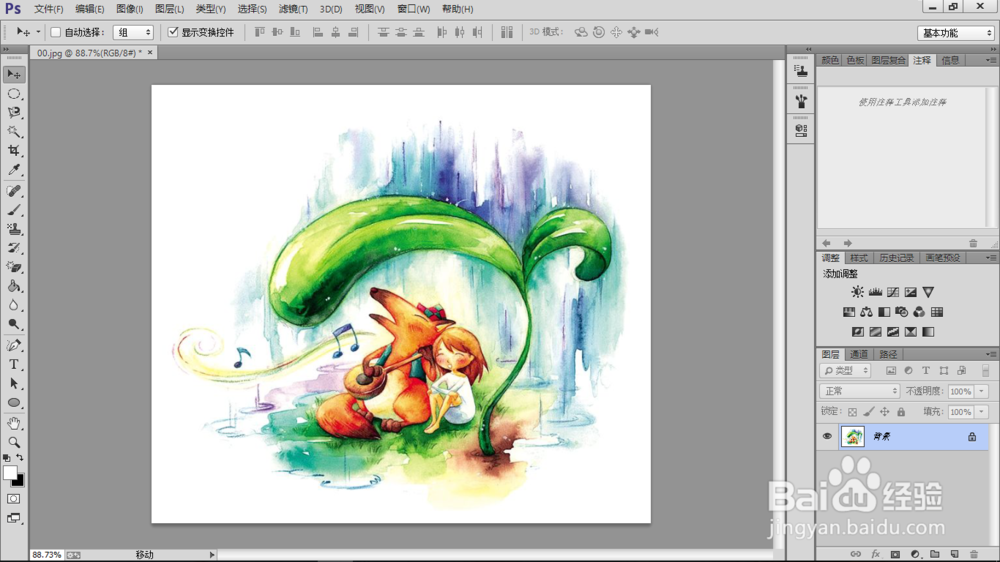Hide the 背景 layer with eye icon

click(827, 436)
